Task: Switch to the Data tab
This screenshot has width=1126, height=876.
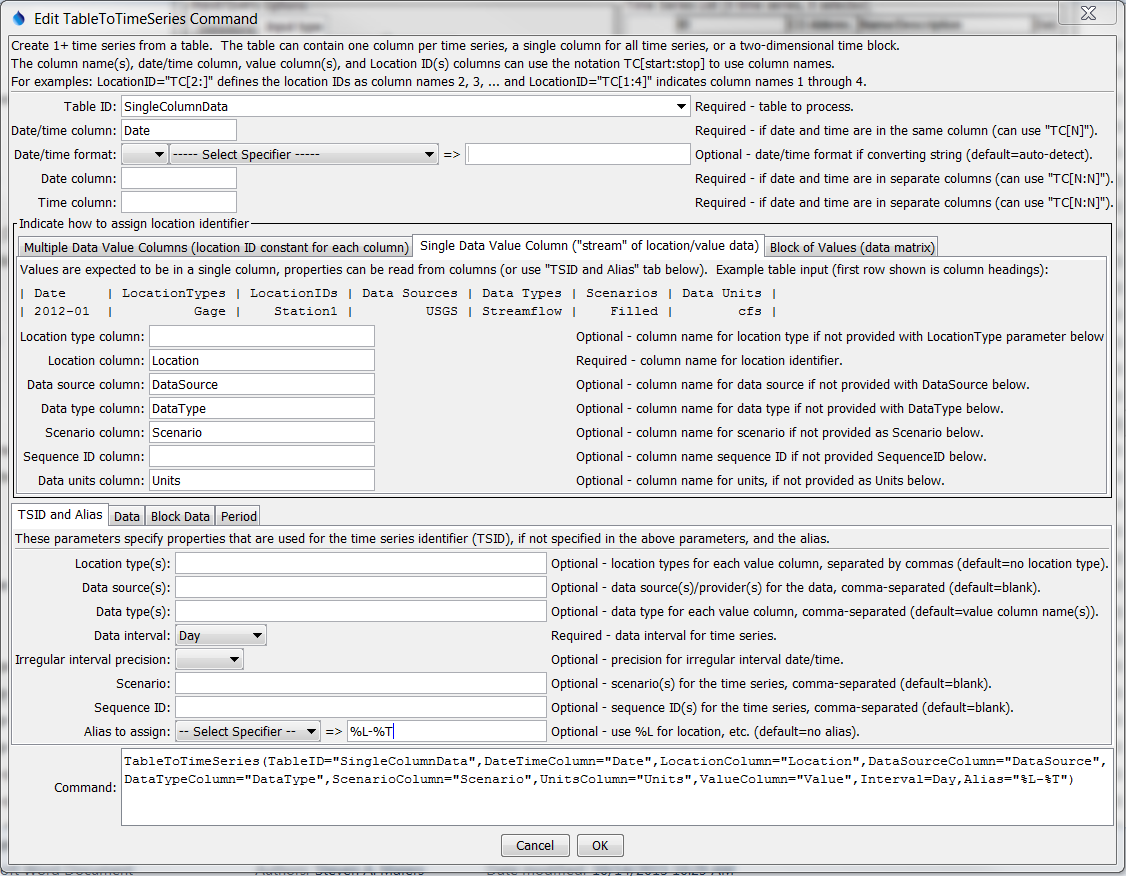Action: (126, 516)
